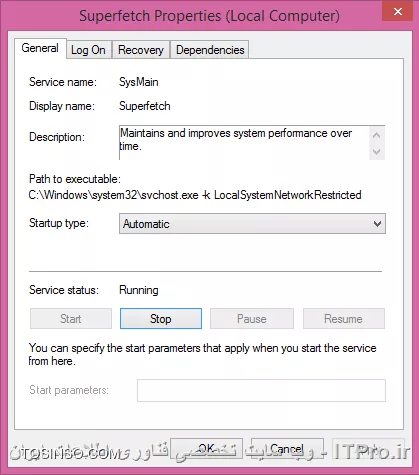Close the Superfetch Properties dialog

click(397, 12)
